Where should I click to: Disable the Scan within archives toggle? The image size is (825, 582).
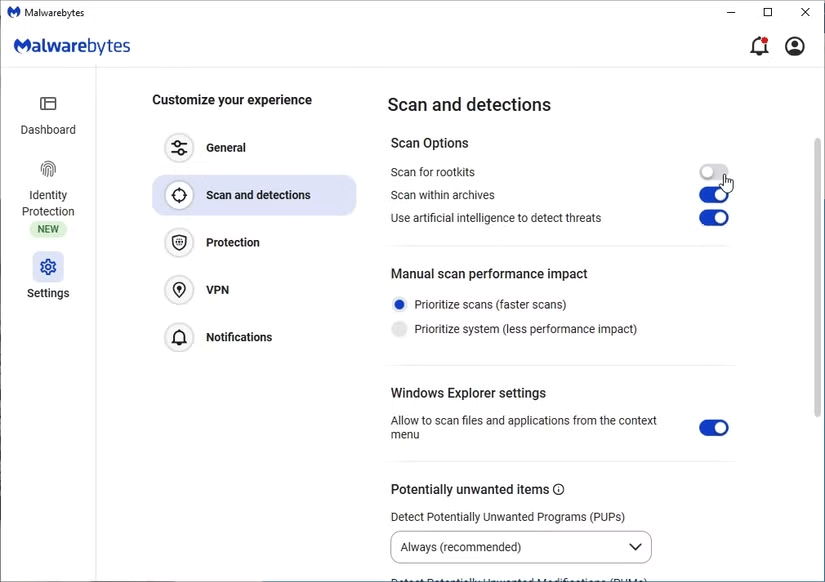713,195
